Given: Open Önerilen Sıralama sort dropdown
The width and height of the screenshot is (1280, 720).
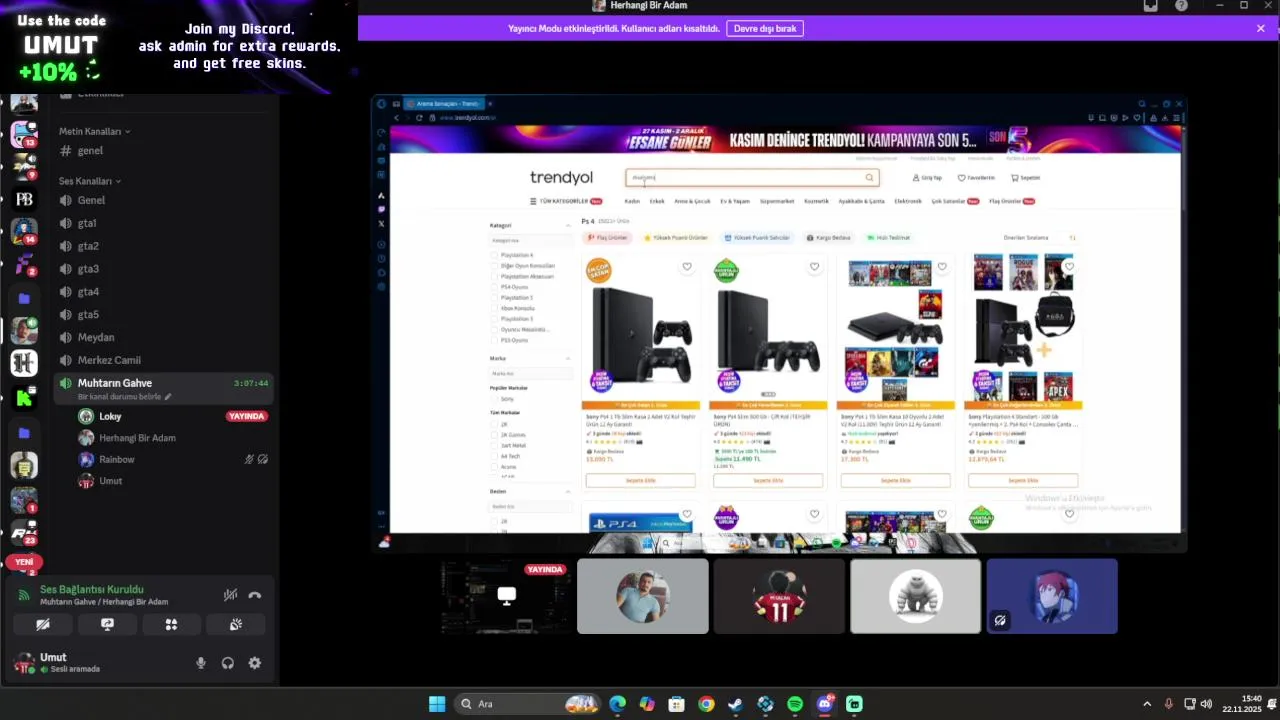Looking at the screenshot, I should pyautogui.click(x=1040, y=238).
